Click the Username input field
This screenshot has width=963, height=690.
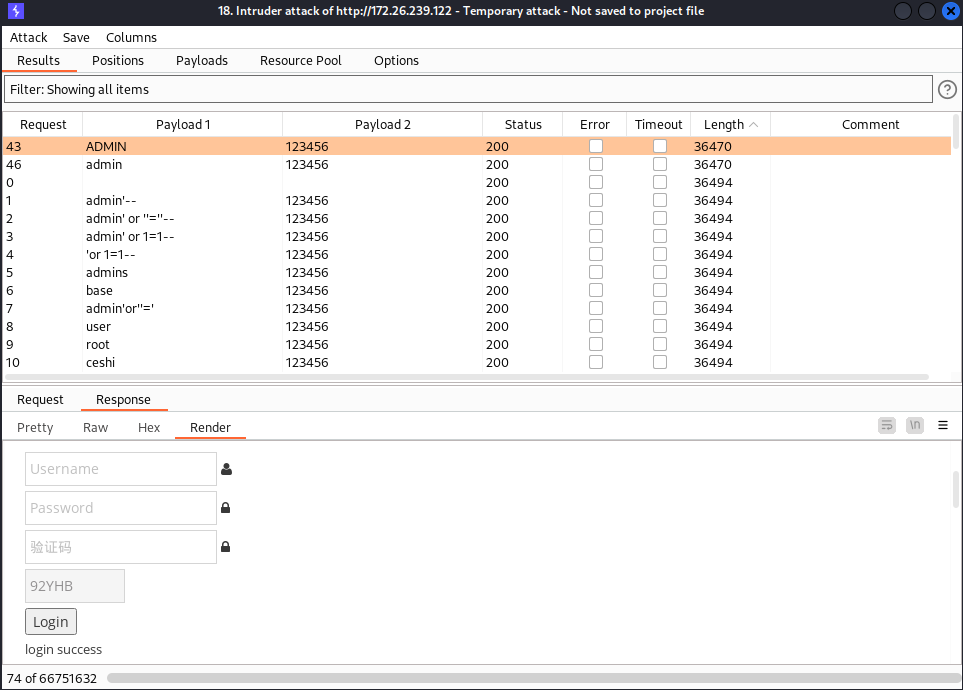[x=121, y=469]
